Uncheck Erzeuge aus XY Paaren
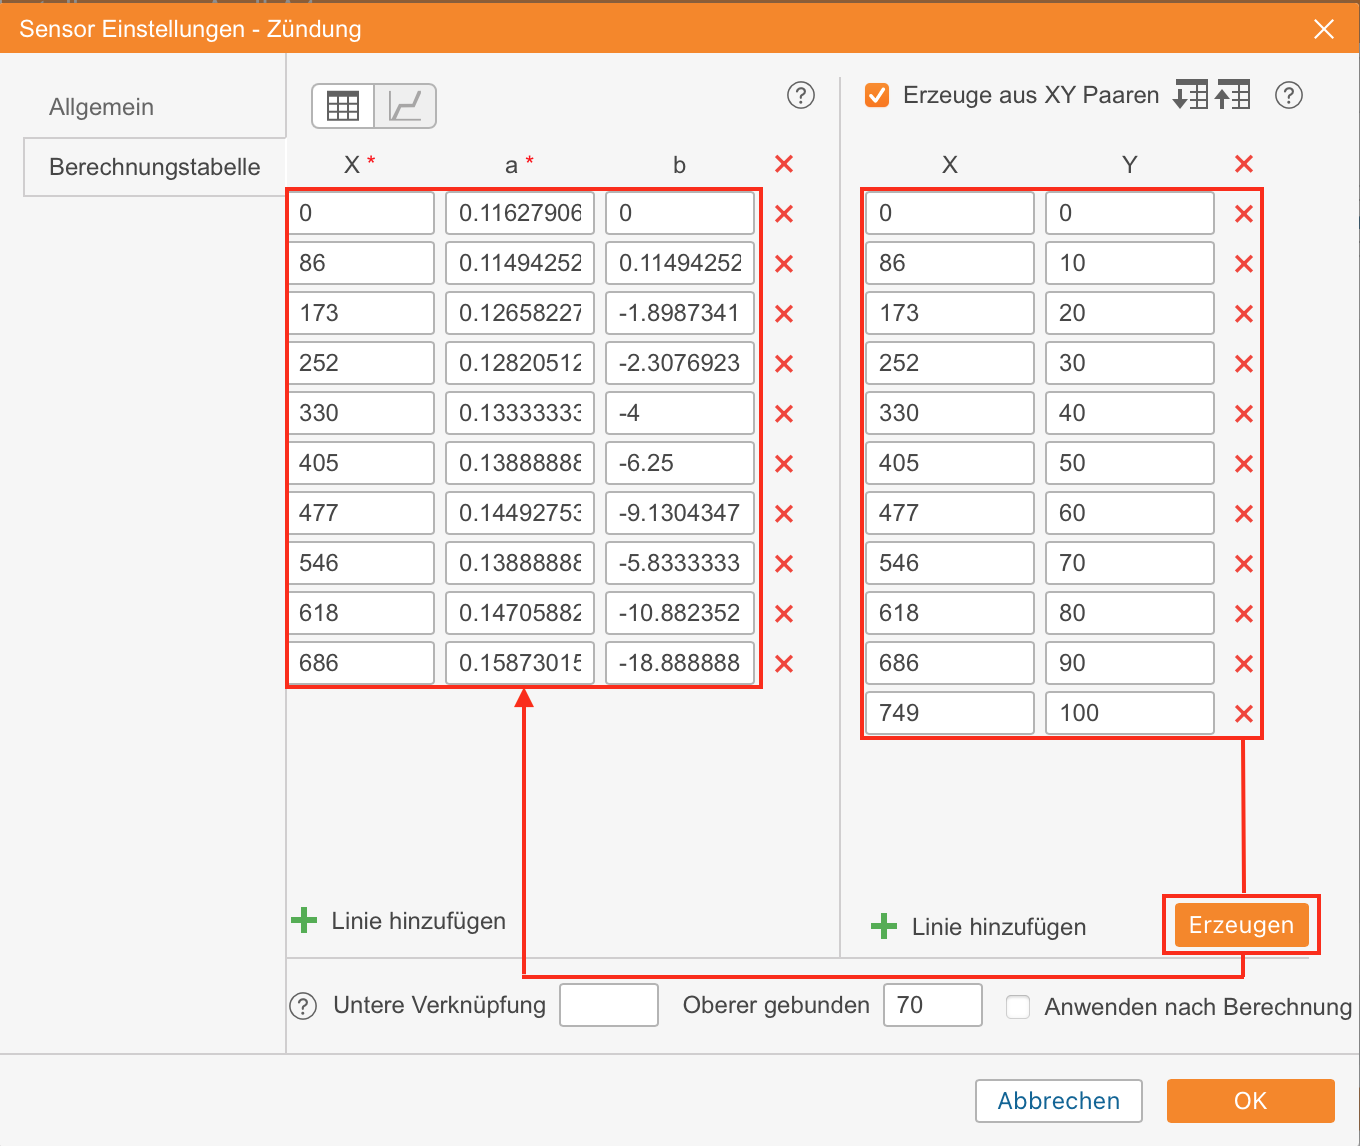1360x1146 pixels. (x=877, y=95)
